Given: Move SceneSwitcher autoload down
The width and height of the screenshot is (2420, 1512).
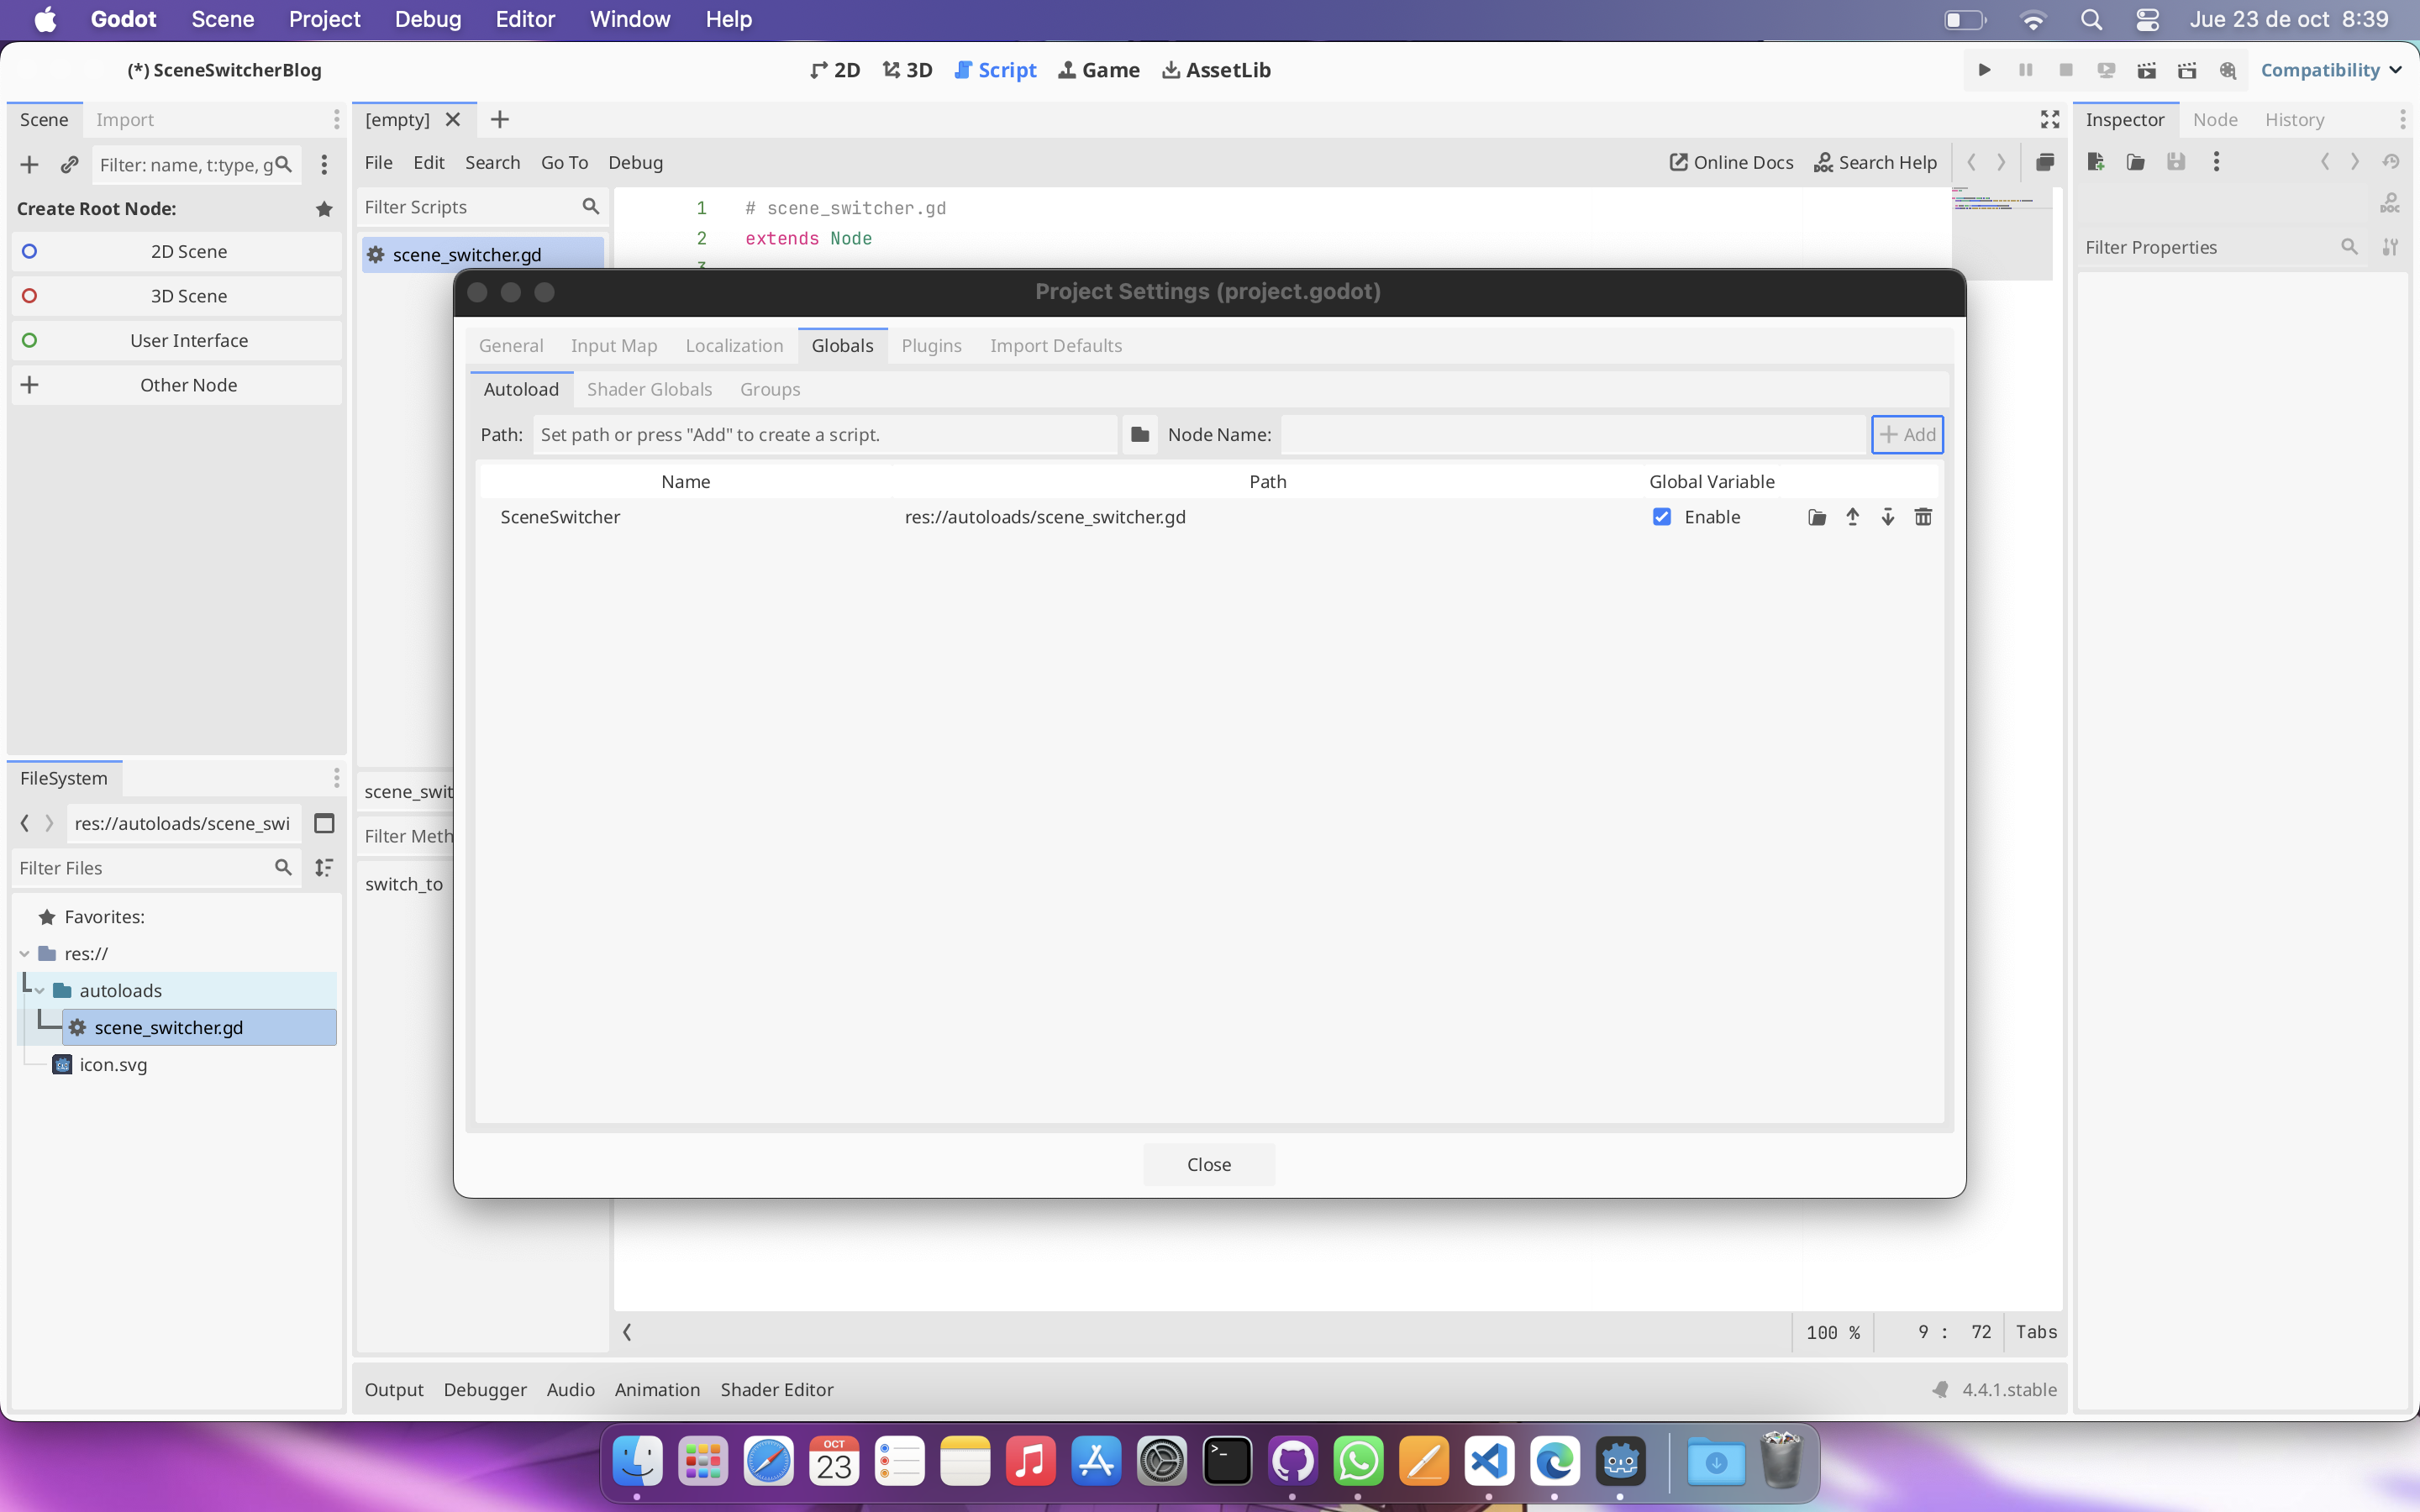Looking at the screenshot, I should 1887,517.
